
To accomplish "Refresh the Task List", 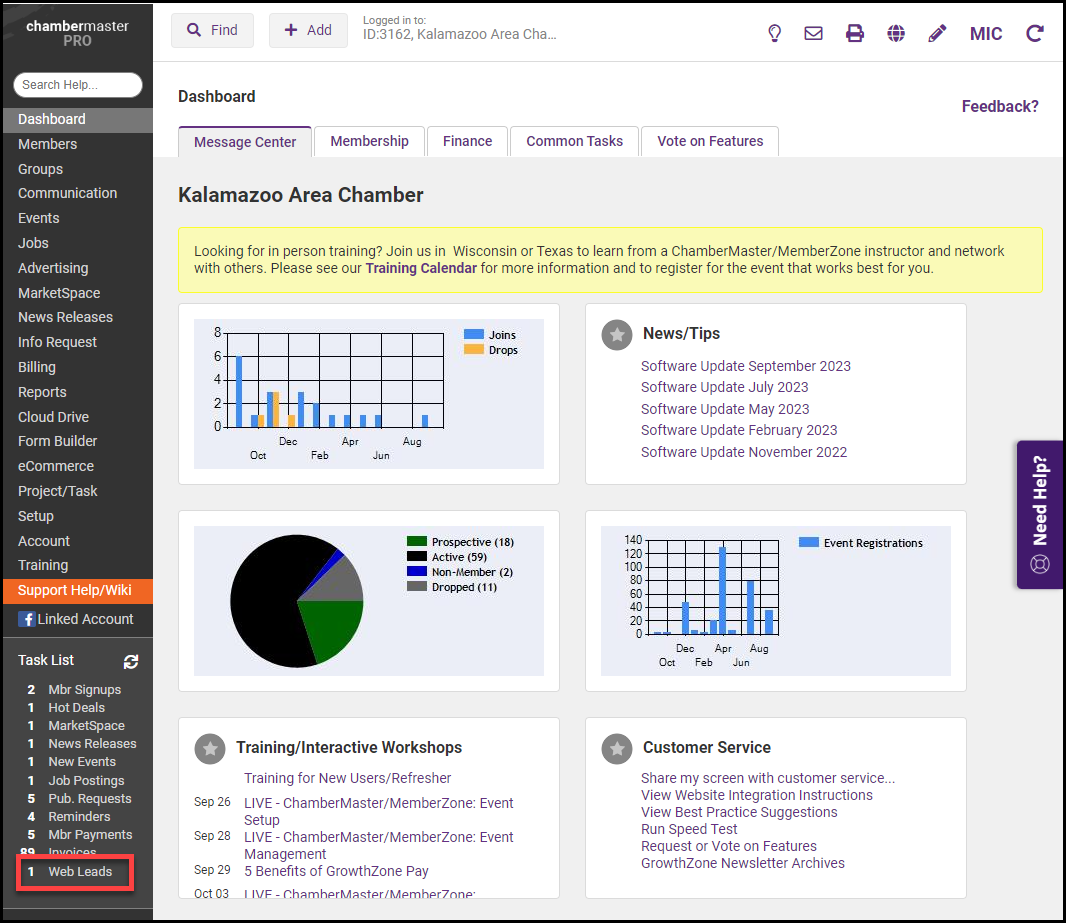I will coord(131,661).
